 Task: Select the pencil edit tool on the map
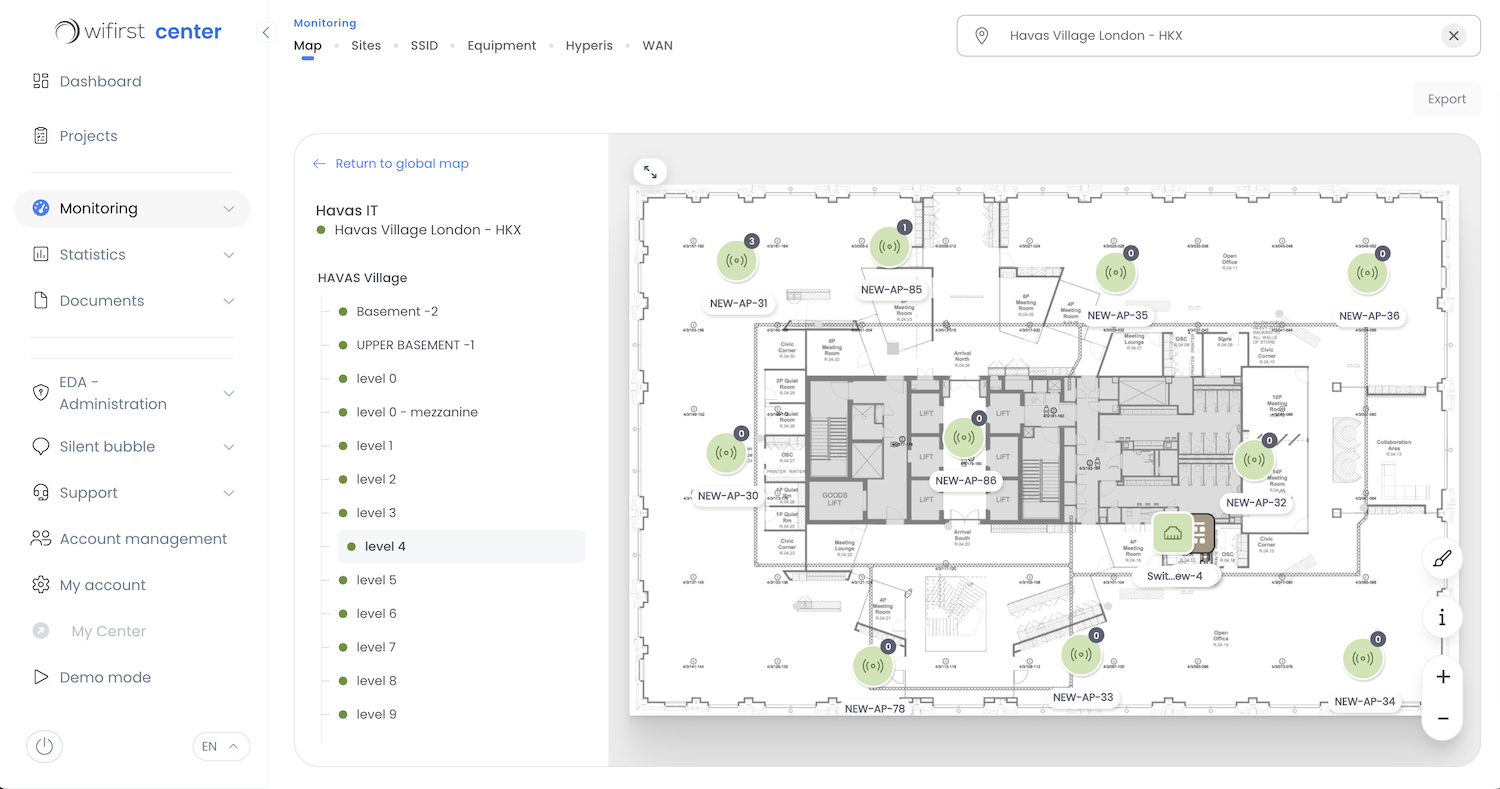[1441, 558]
